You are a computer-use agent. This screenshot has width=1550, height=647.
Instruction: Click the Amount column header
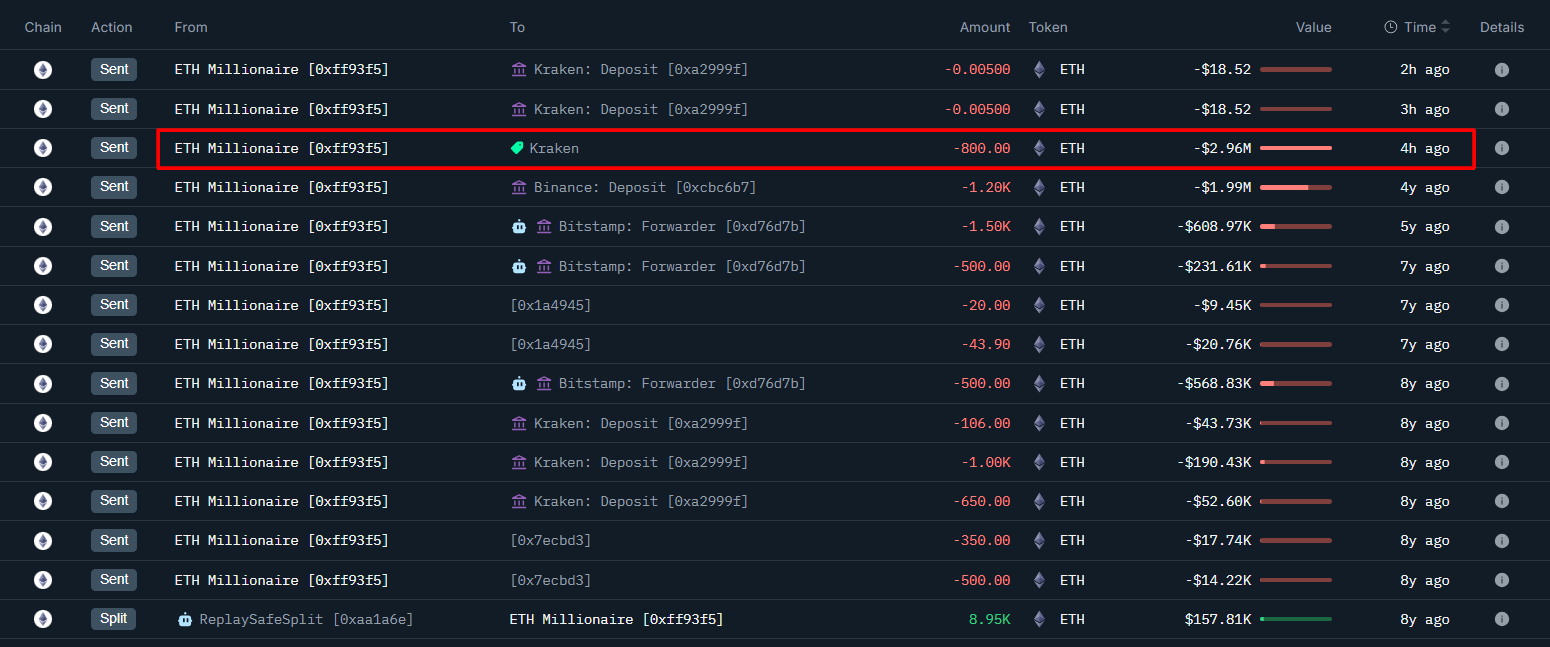pos(984,27)
